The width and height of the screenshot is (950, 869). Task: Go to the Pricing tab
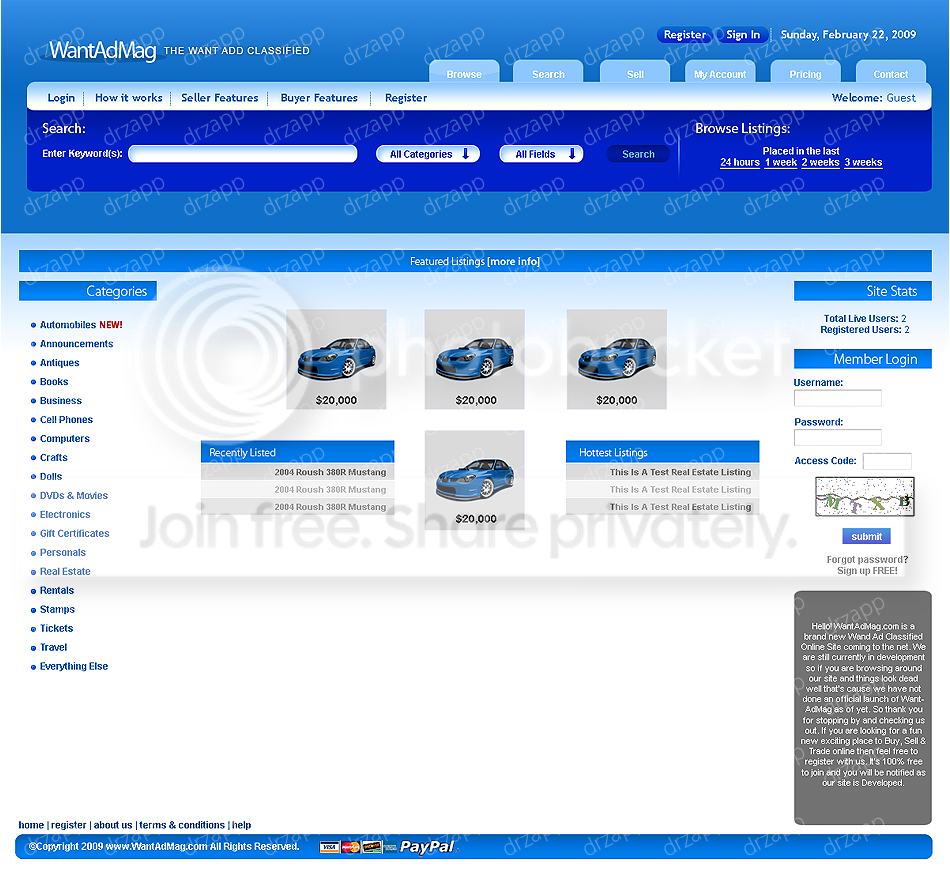[805, 72]
